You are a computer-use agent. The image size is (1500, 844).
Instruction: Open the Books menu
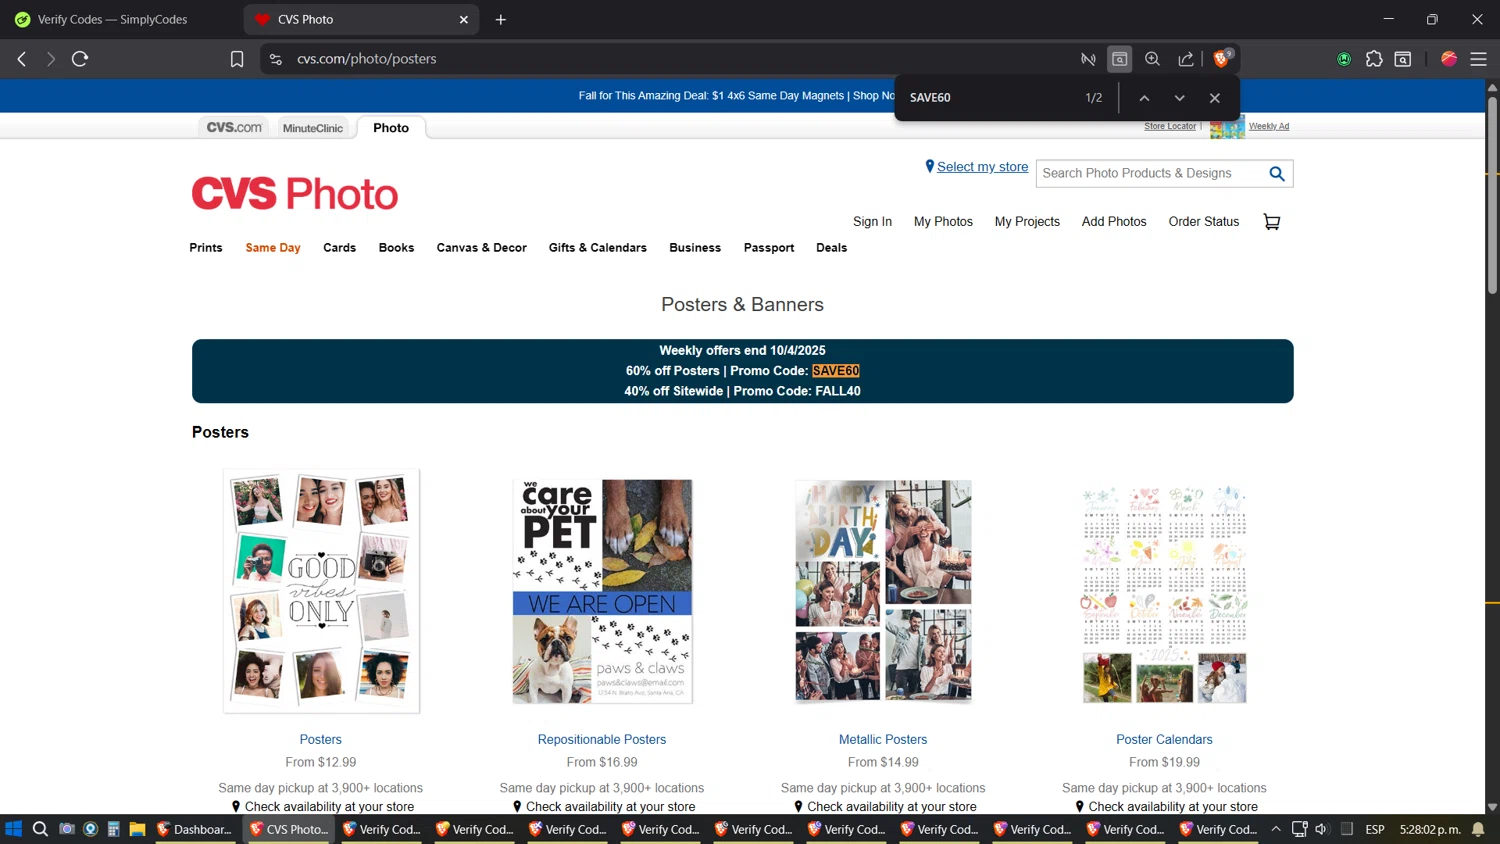click(396, 248)
